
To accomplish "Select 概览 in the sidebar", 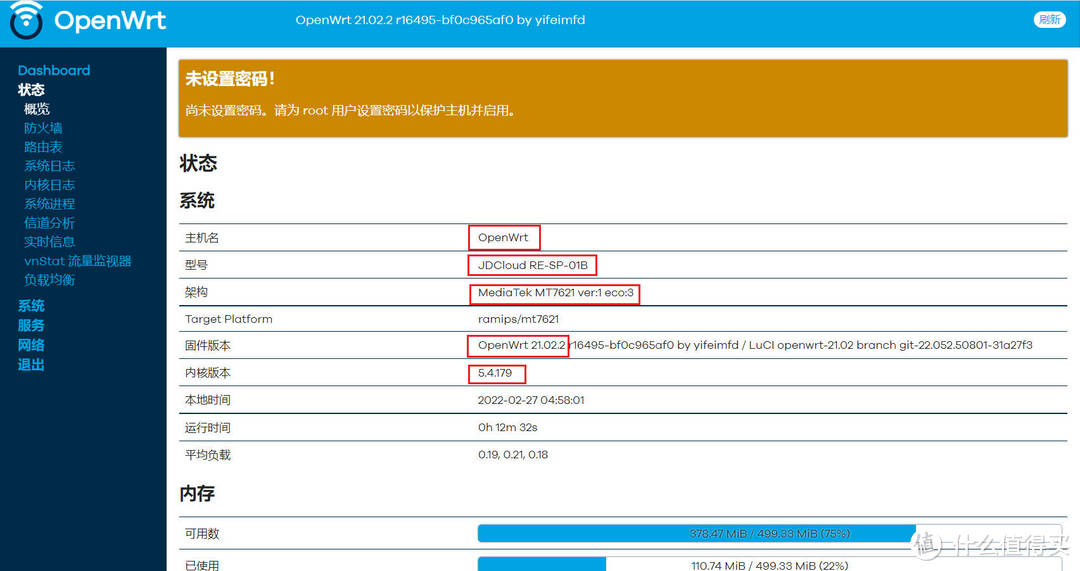I will pyautogui.click(x=37, y=109).
